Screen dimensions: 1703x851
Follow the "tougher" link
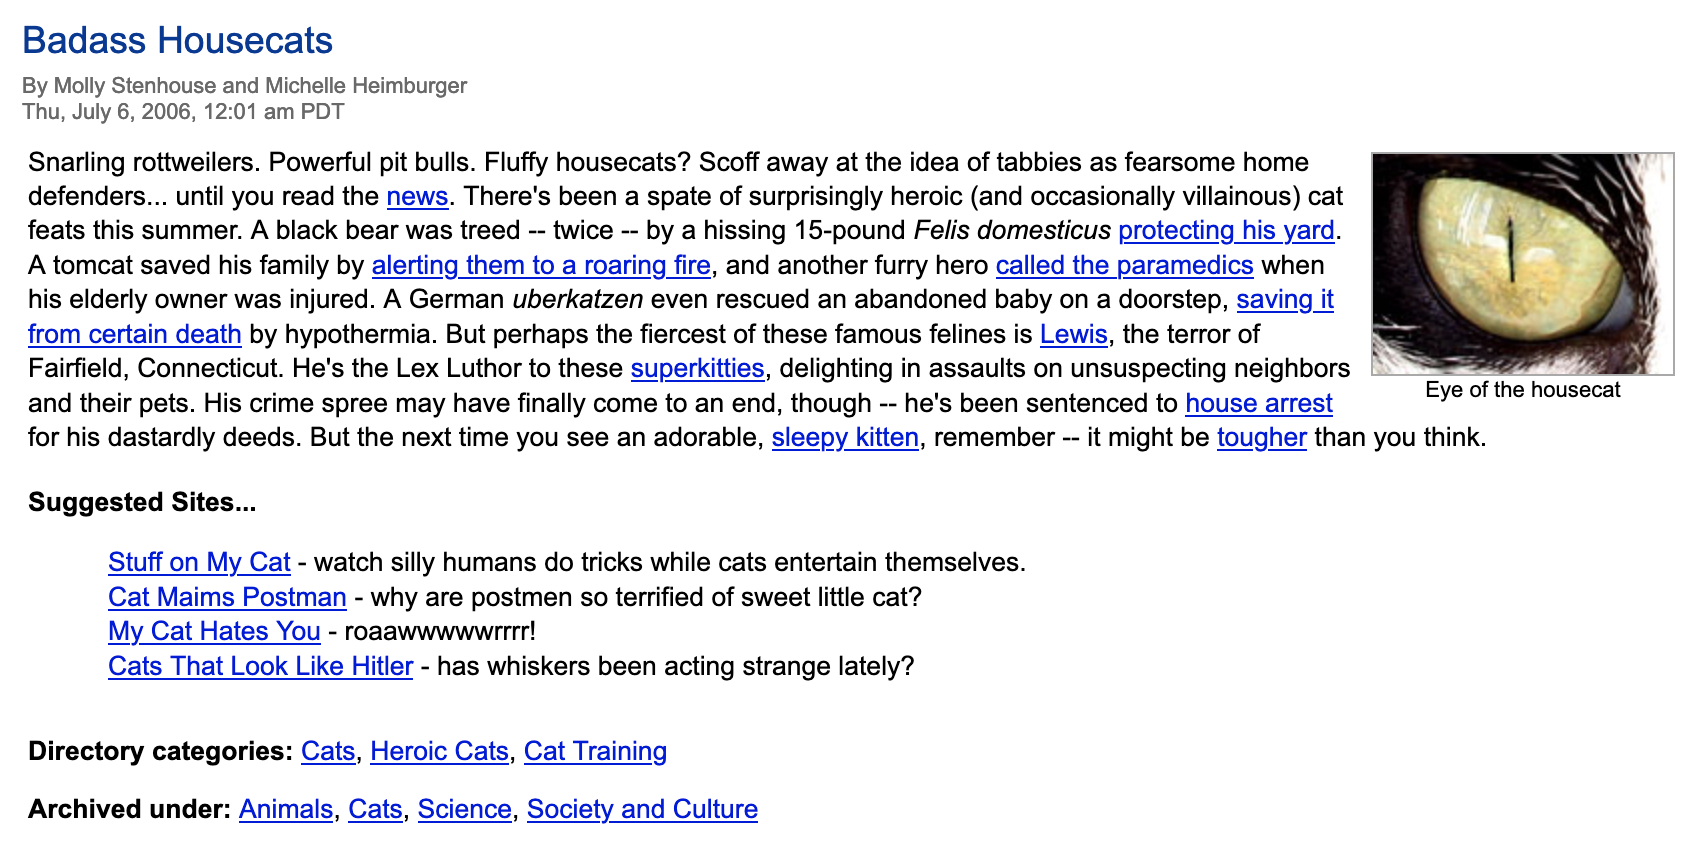pos(1261,438)
